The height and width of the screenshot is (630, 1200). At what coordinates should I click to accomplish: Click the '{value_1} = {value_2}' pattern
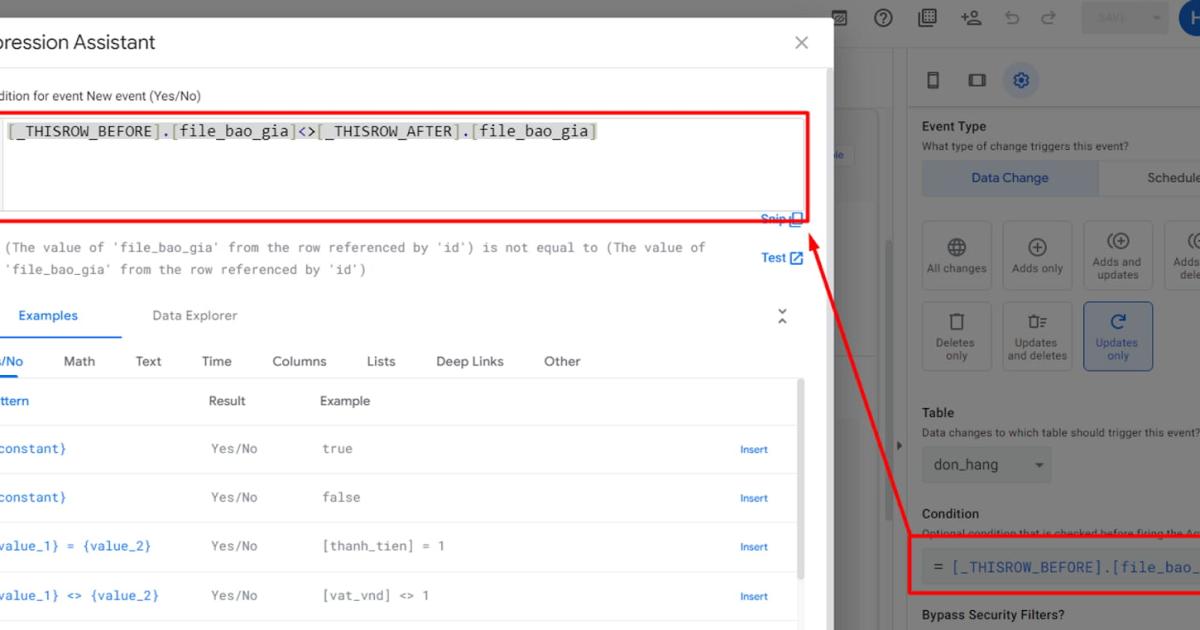[75, 547]
